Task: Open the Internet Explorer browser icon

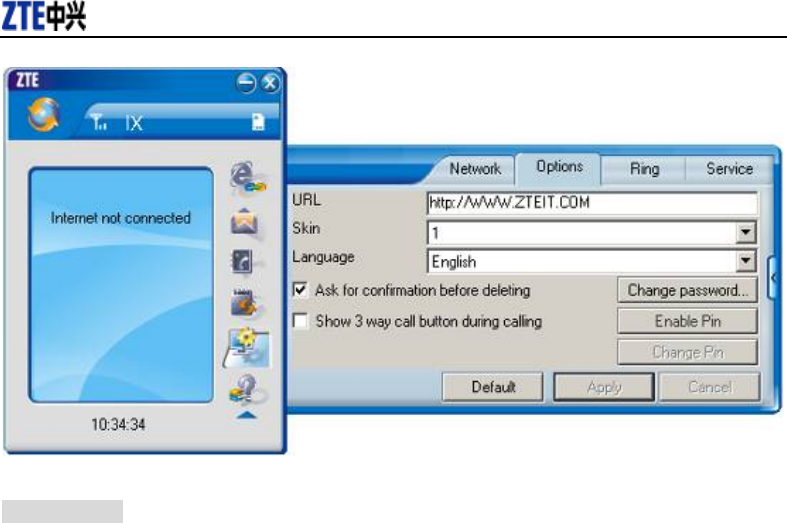Action: point(248,178)
